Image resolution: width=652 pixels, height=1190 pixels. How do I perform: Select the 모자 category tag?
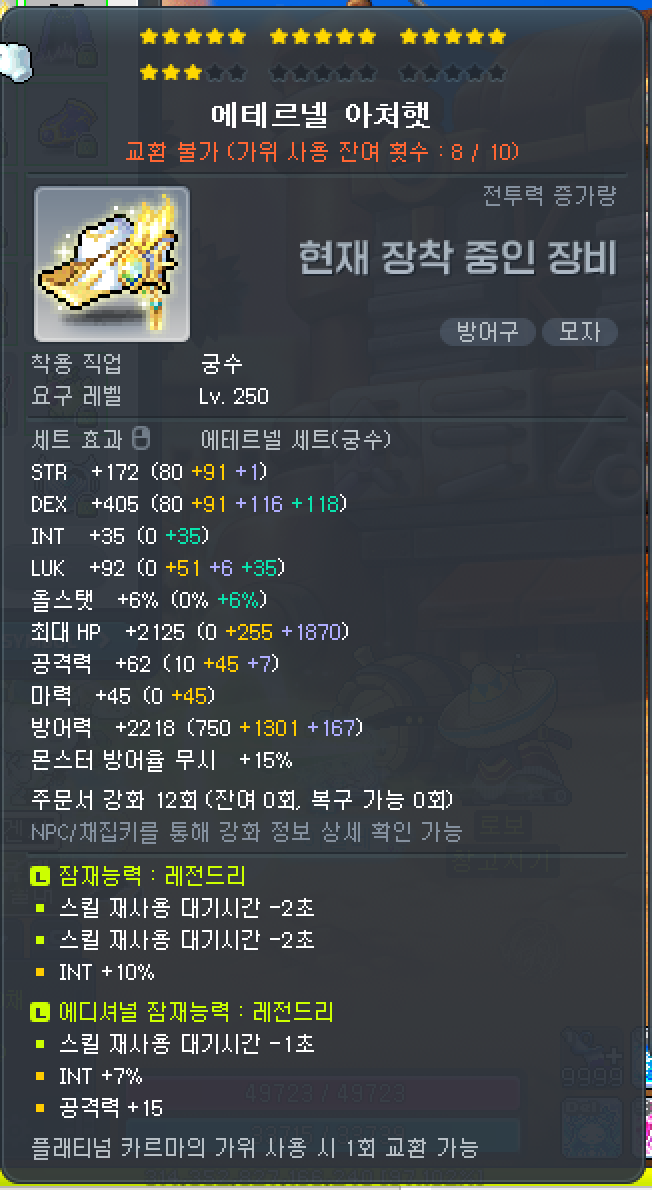tap(580, 332)
